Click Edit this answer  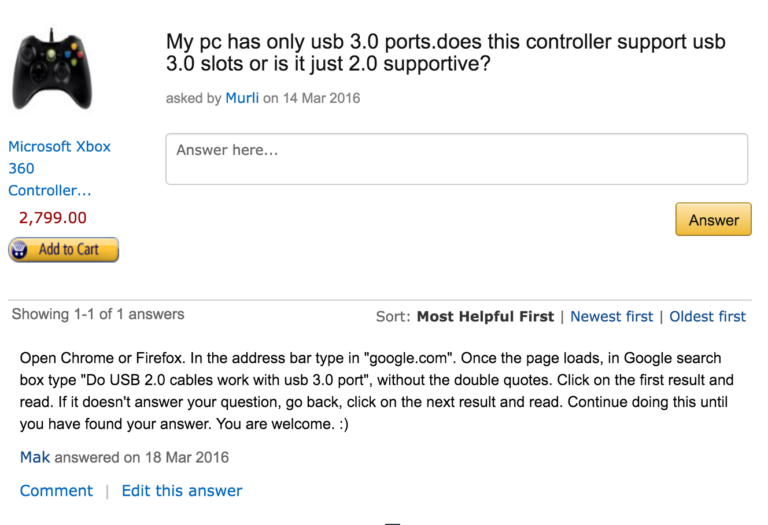(x=182, y=491)
